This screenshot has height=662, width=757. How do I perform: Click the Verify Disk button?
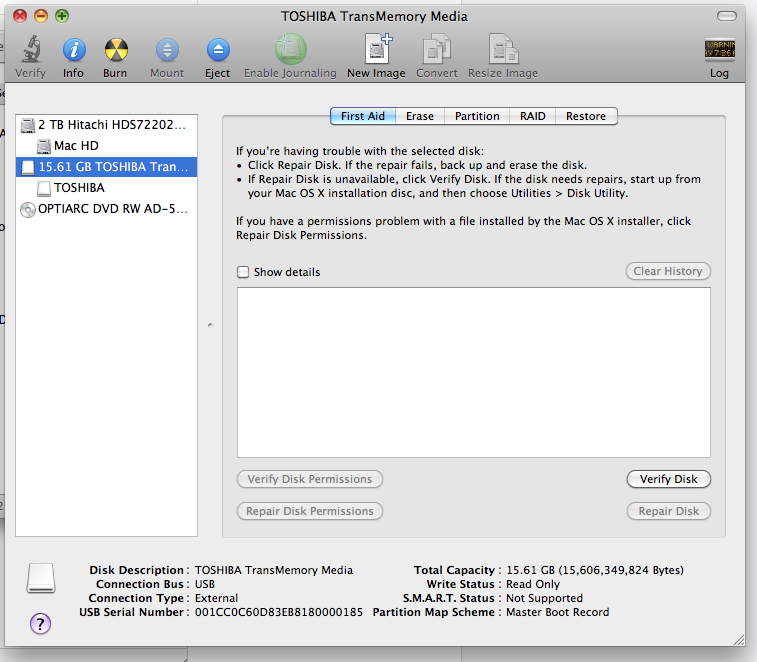point(669,479)
